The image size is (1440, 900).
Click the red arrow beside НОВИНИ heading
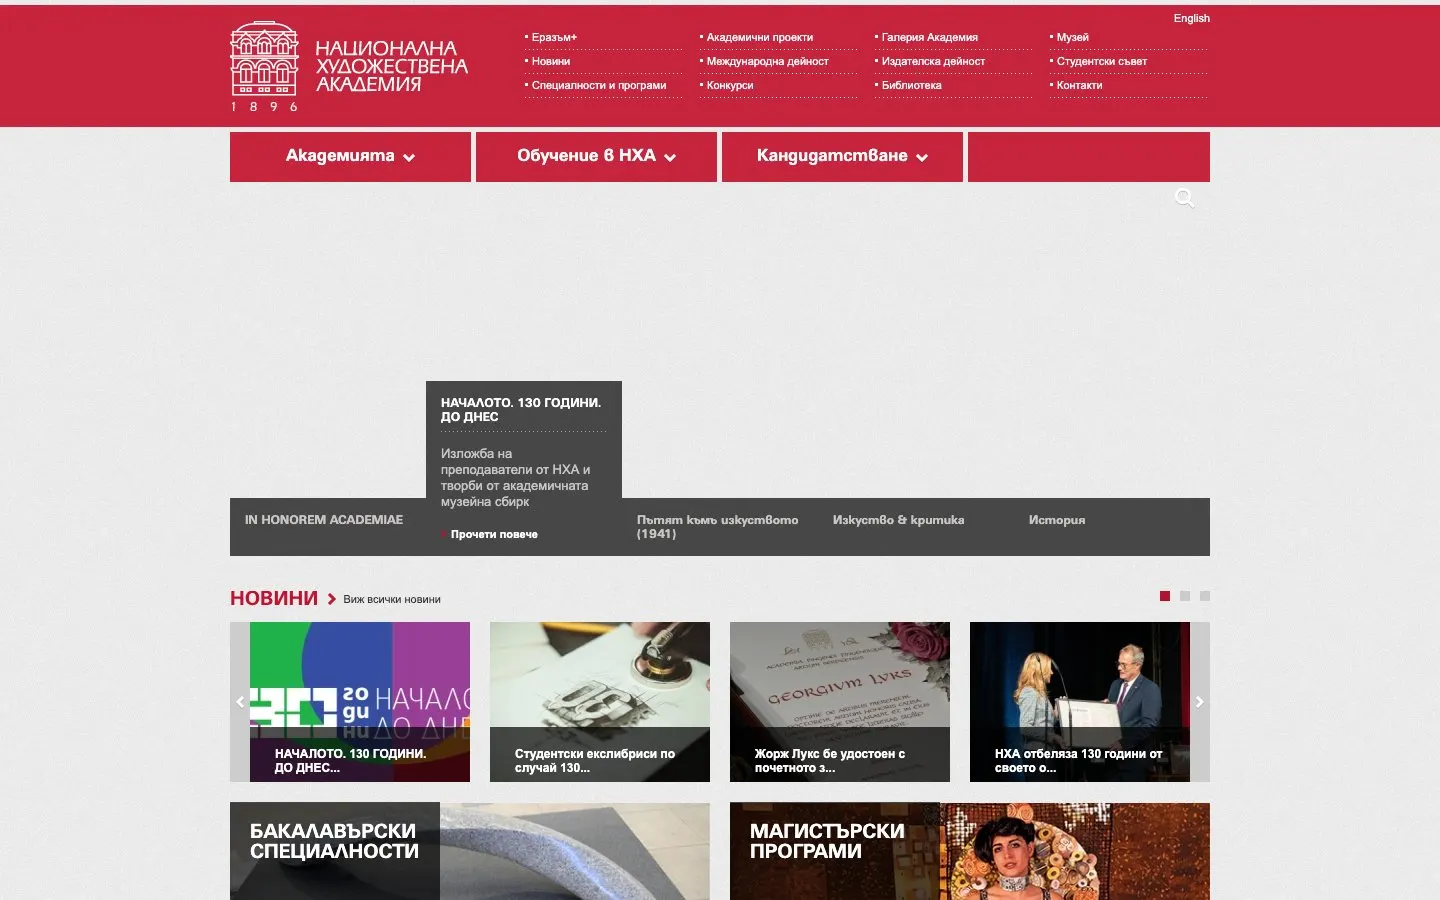332,599
